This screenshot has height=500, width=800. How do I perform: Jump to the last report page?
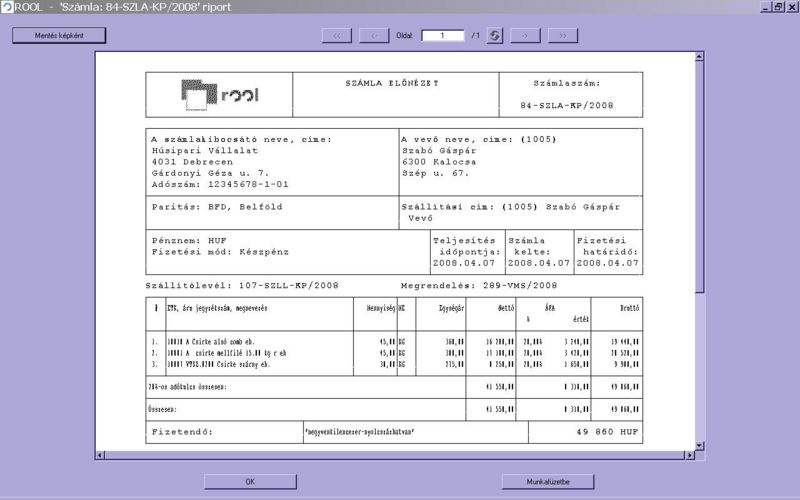(563, 35)
